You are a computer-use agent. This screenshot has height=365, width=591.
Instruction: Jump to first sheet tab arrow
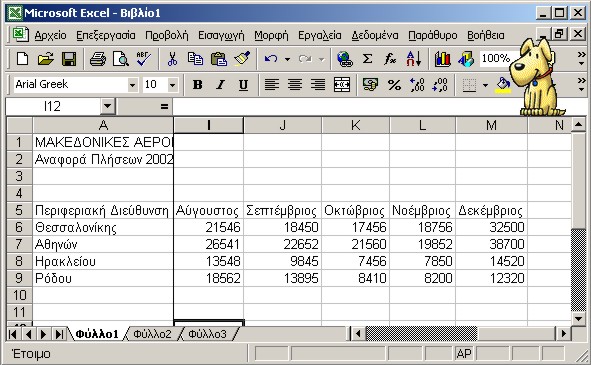pyautogui.click(x=12, y=334)
